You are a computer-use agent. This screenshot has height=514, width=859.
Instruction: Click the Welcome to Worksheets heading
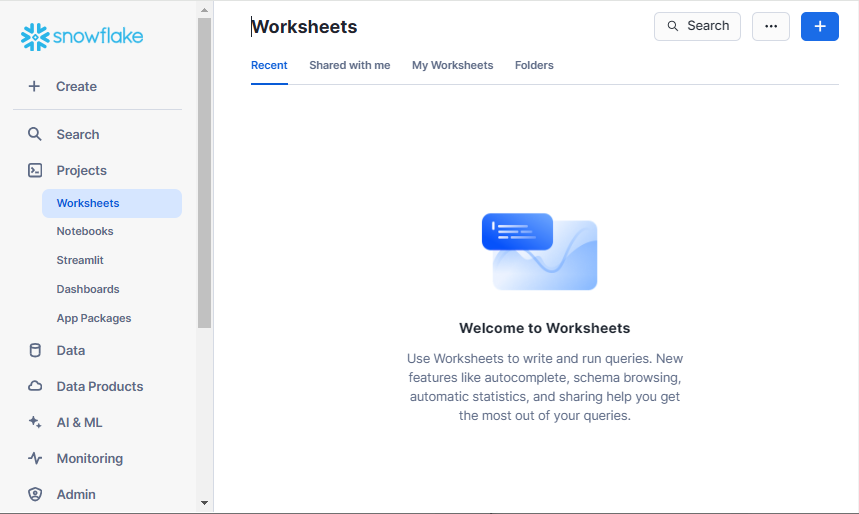point(545,328)
